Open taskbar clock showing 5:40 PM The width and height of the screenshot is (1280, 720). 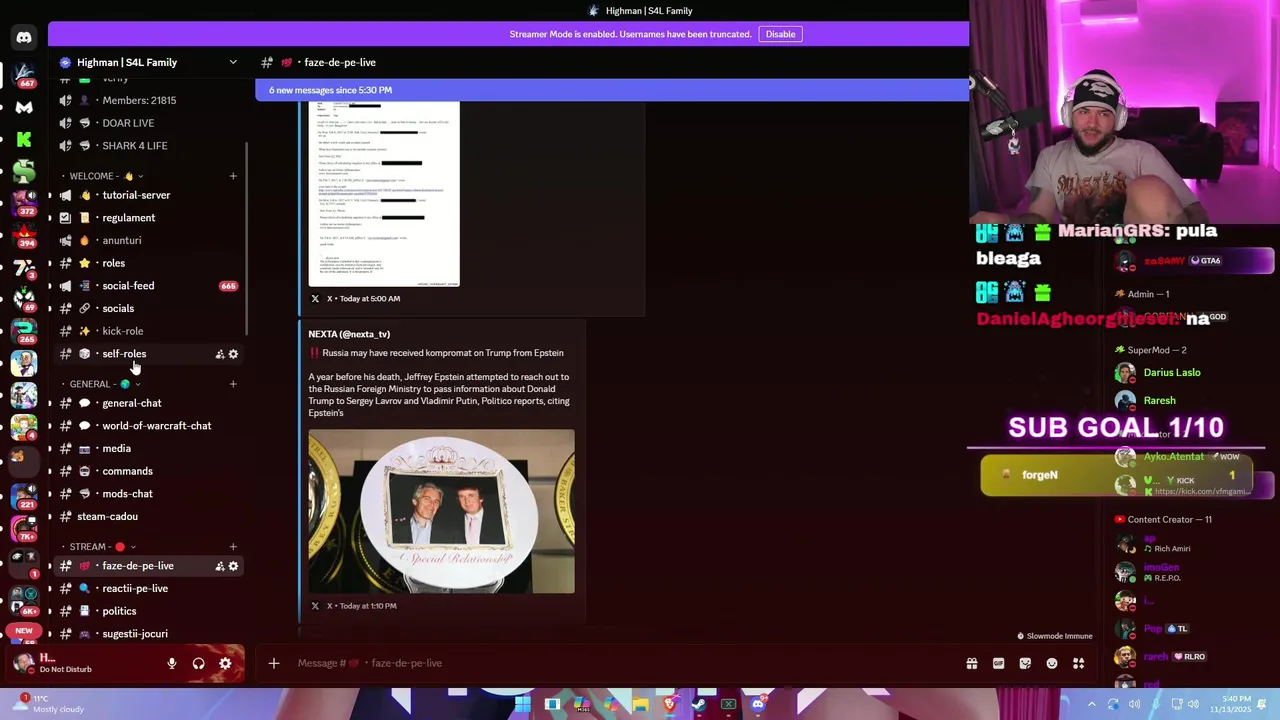[x=1231, y=704]
